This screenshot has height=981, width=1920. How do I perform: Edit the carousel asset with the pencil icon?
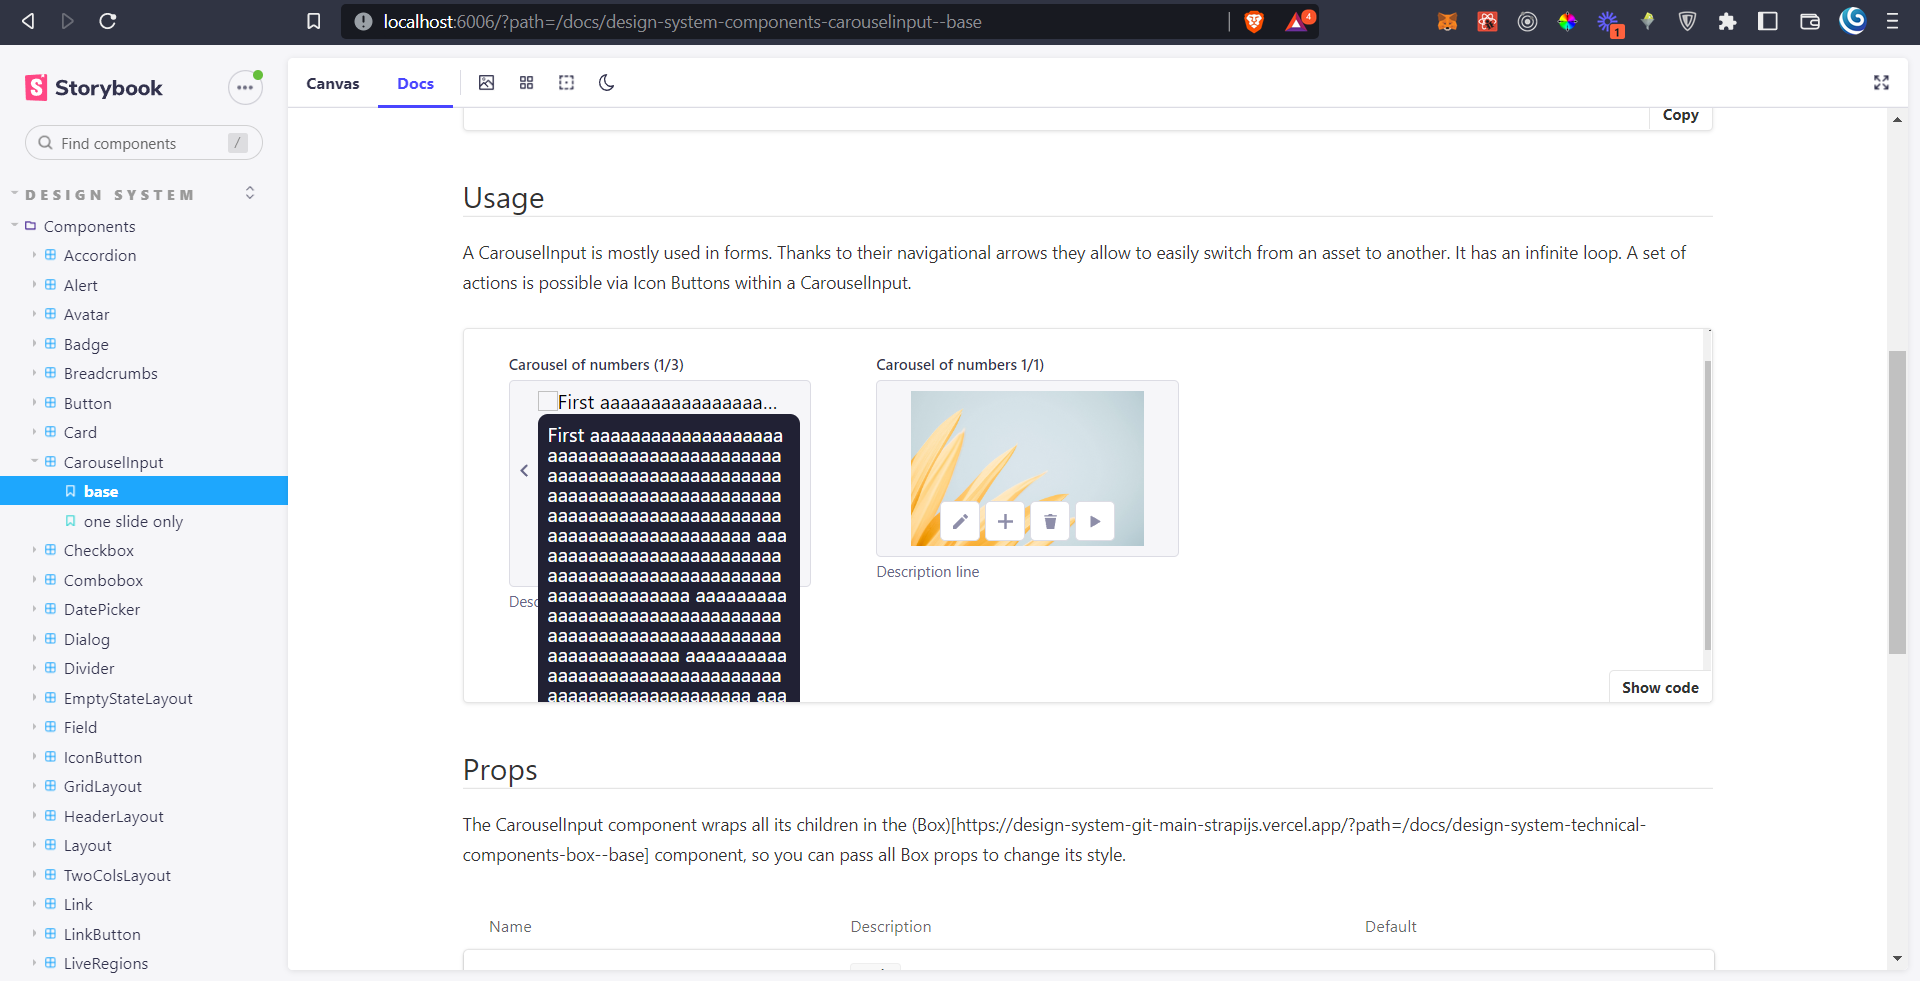959,521
